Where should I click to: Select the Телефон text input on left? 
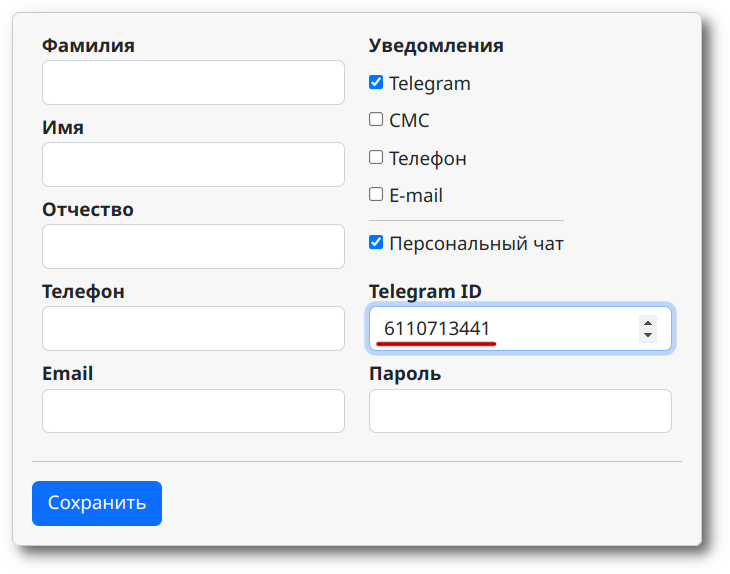click(193, 328)
